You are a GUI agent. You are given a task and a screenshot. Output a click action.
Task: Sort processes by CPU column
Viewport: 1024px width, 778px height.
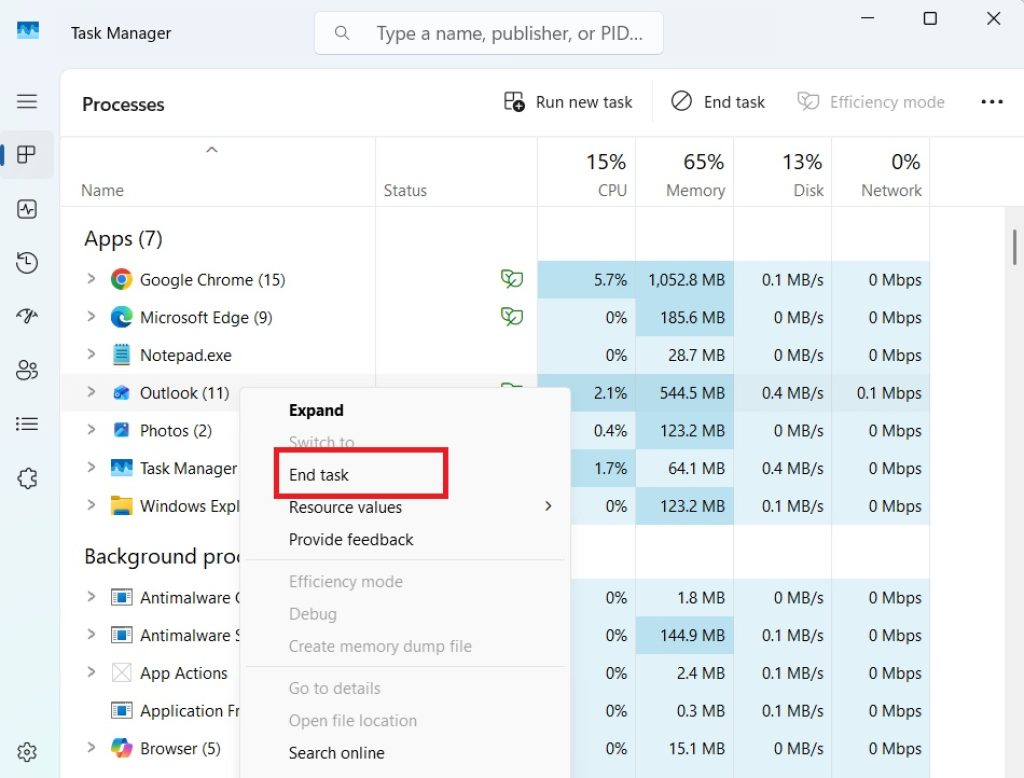[586, 173]
